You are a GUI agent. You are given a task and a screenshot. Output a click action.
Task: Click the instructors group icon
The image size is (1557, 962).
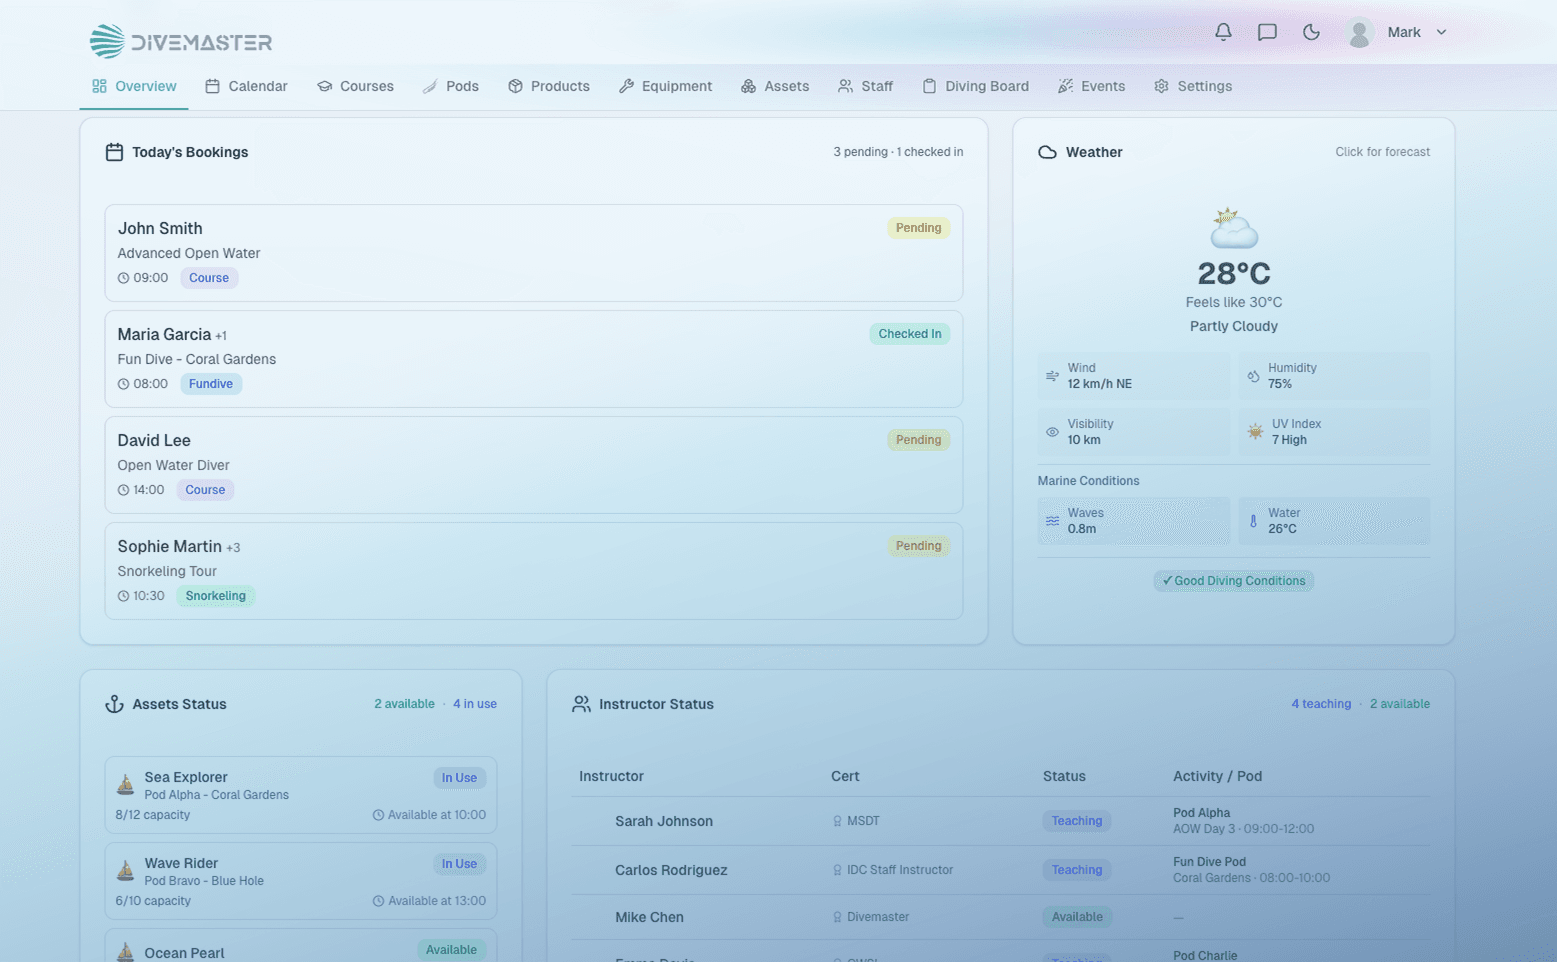click(x=581, y=703)
